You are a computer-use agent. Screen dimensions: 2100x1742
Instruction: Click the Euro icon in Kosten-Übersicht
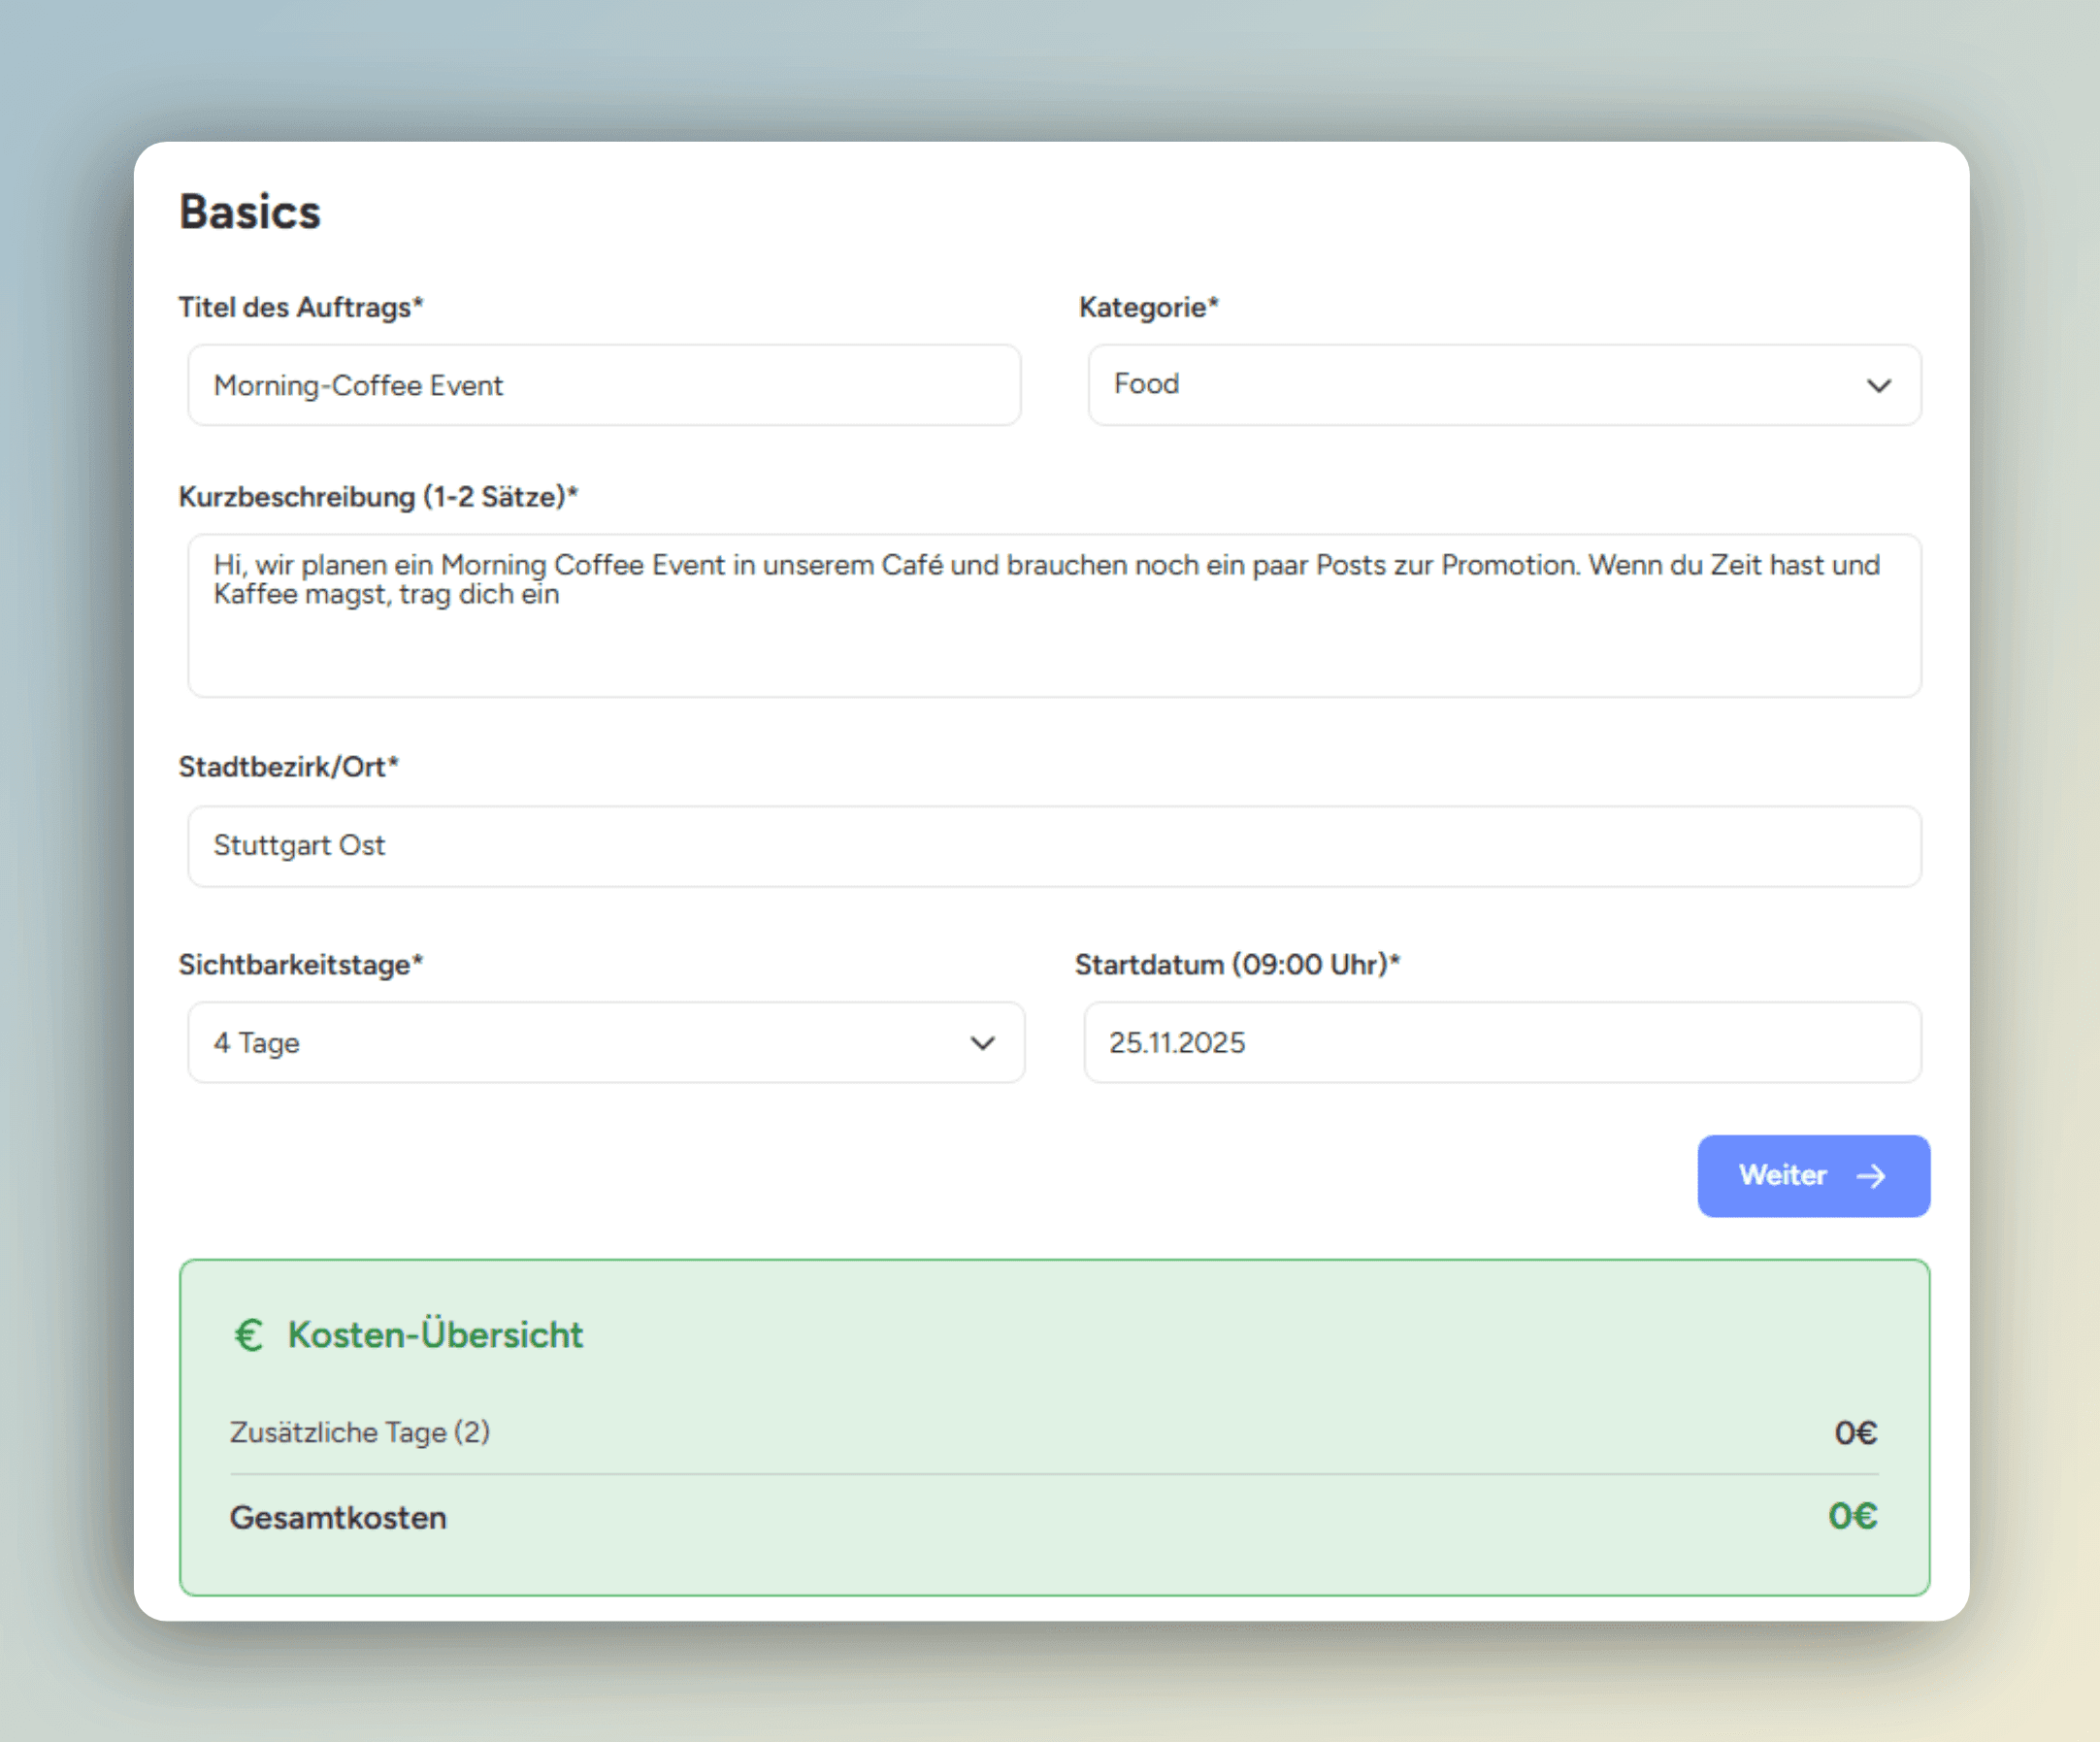point(248,1335)
